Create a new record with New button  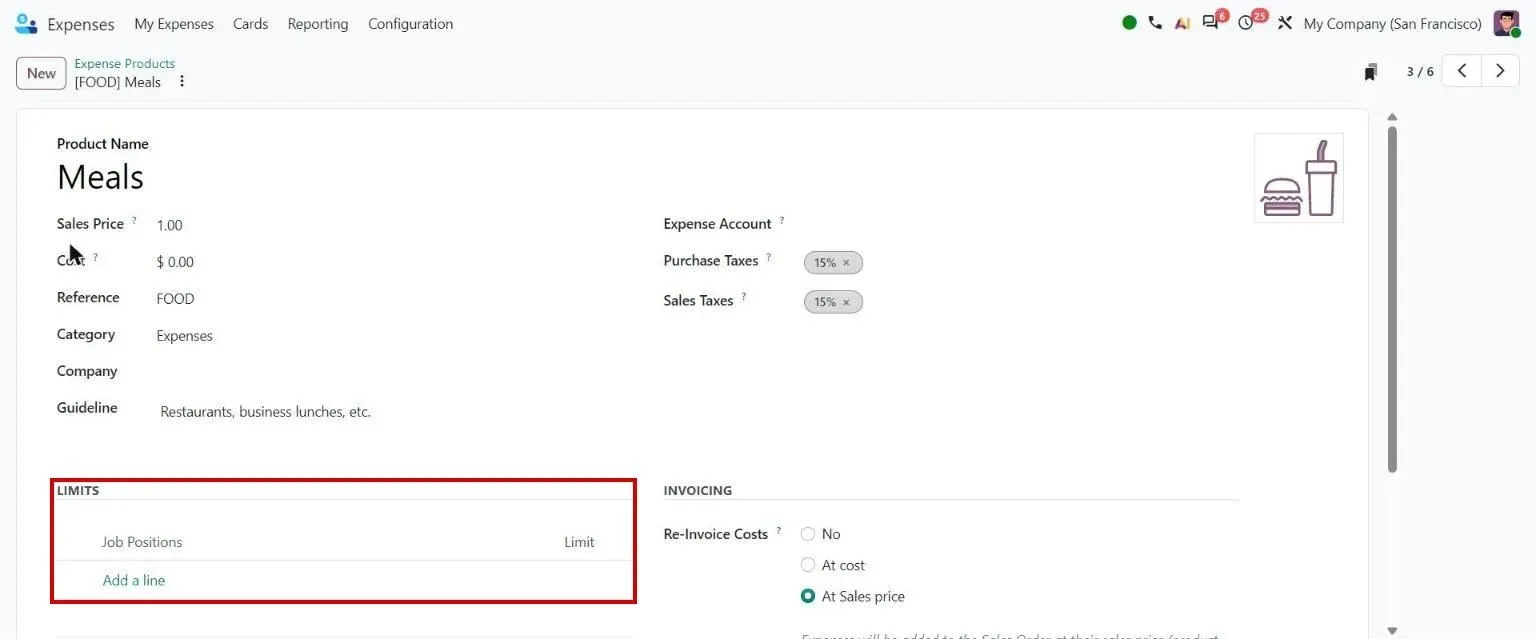[41, 73]
